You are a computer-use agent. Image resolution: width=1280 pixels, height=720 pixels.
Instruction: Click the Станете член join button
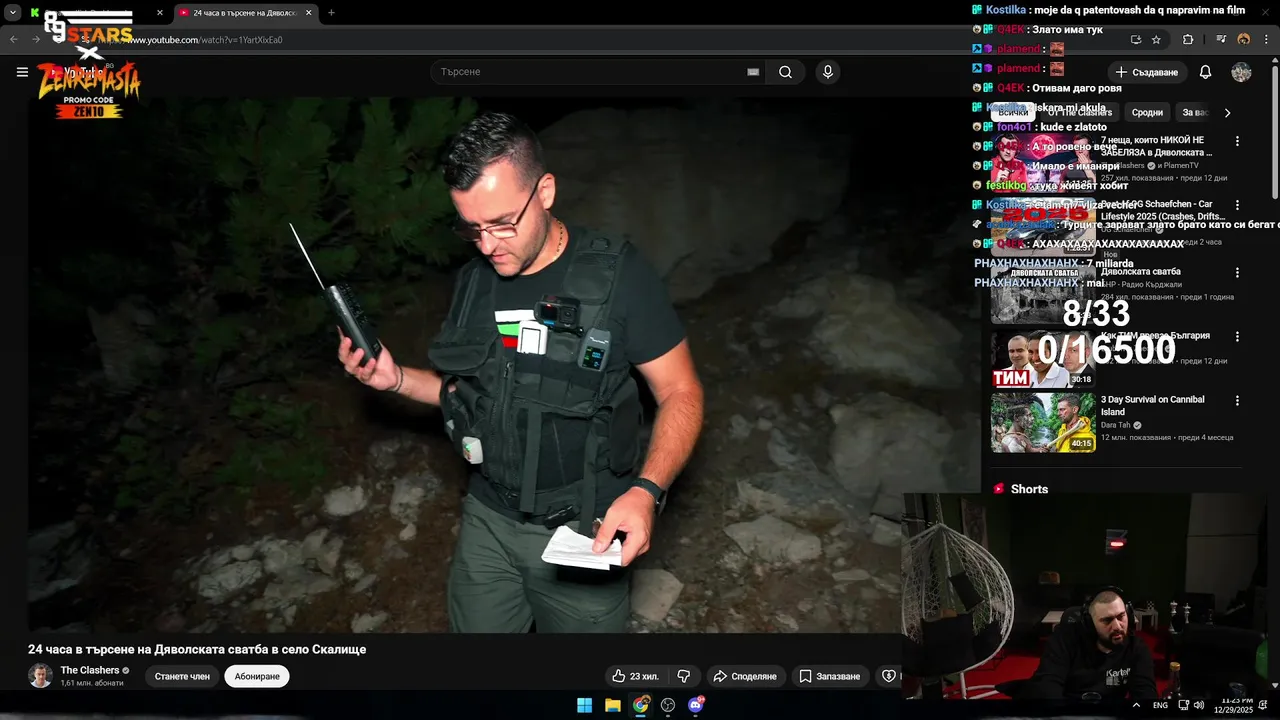(182, 676)
